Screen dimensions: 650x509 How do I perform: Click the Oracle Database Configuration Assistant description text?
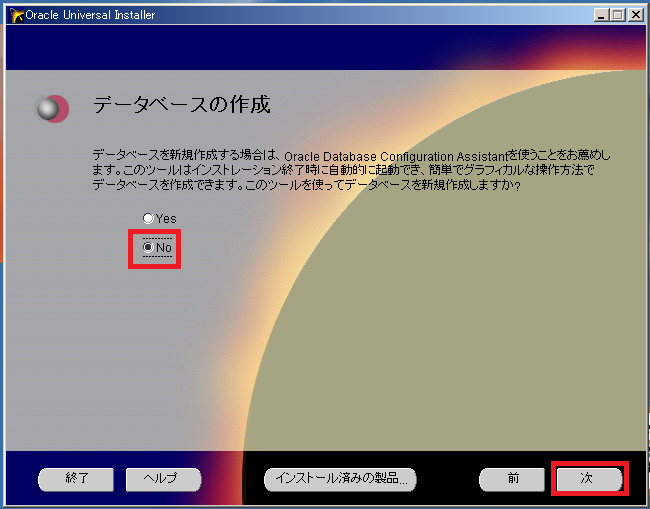click(x=351, y=170)
